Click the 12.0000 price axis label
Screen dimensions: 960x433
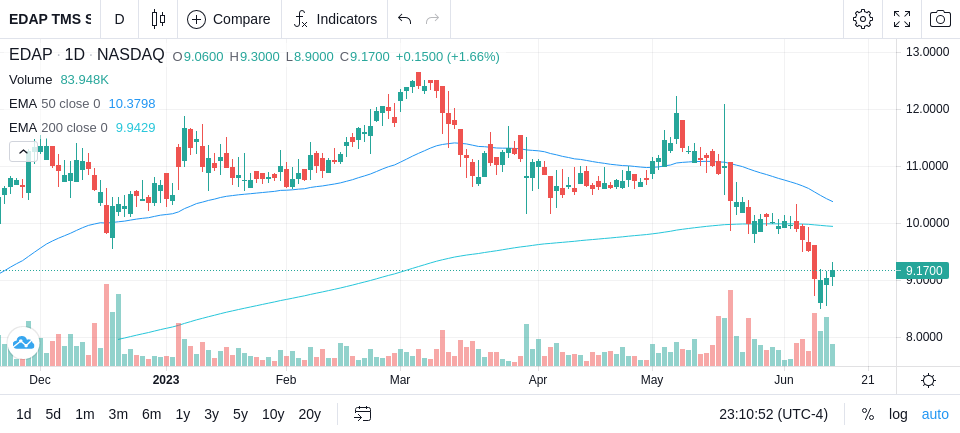pyautogui.click(x=928, y=109)
